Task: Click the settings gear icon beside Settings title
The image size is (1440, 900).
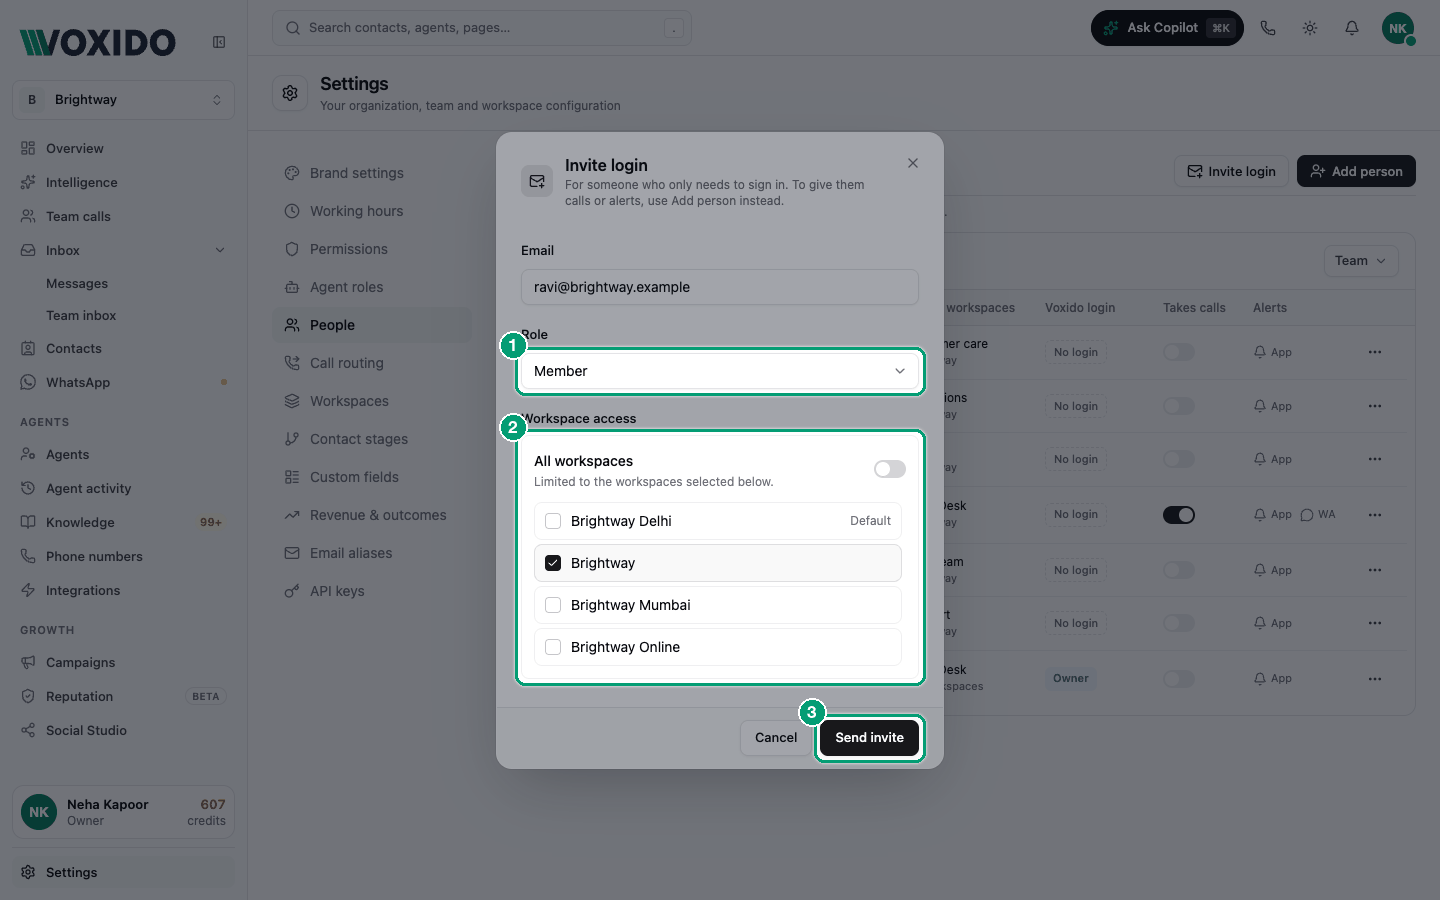Action: click(x=290, y=93)
